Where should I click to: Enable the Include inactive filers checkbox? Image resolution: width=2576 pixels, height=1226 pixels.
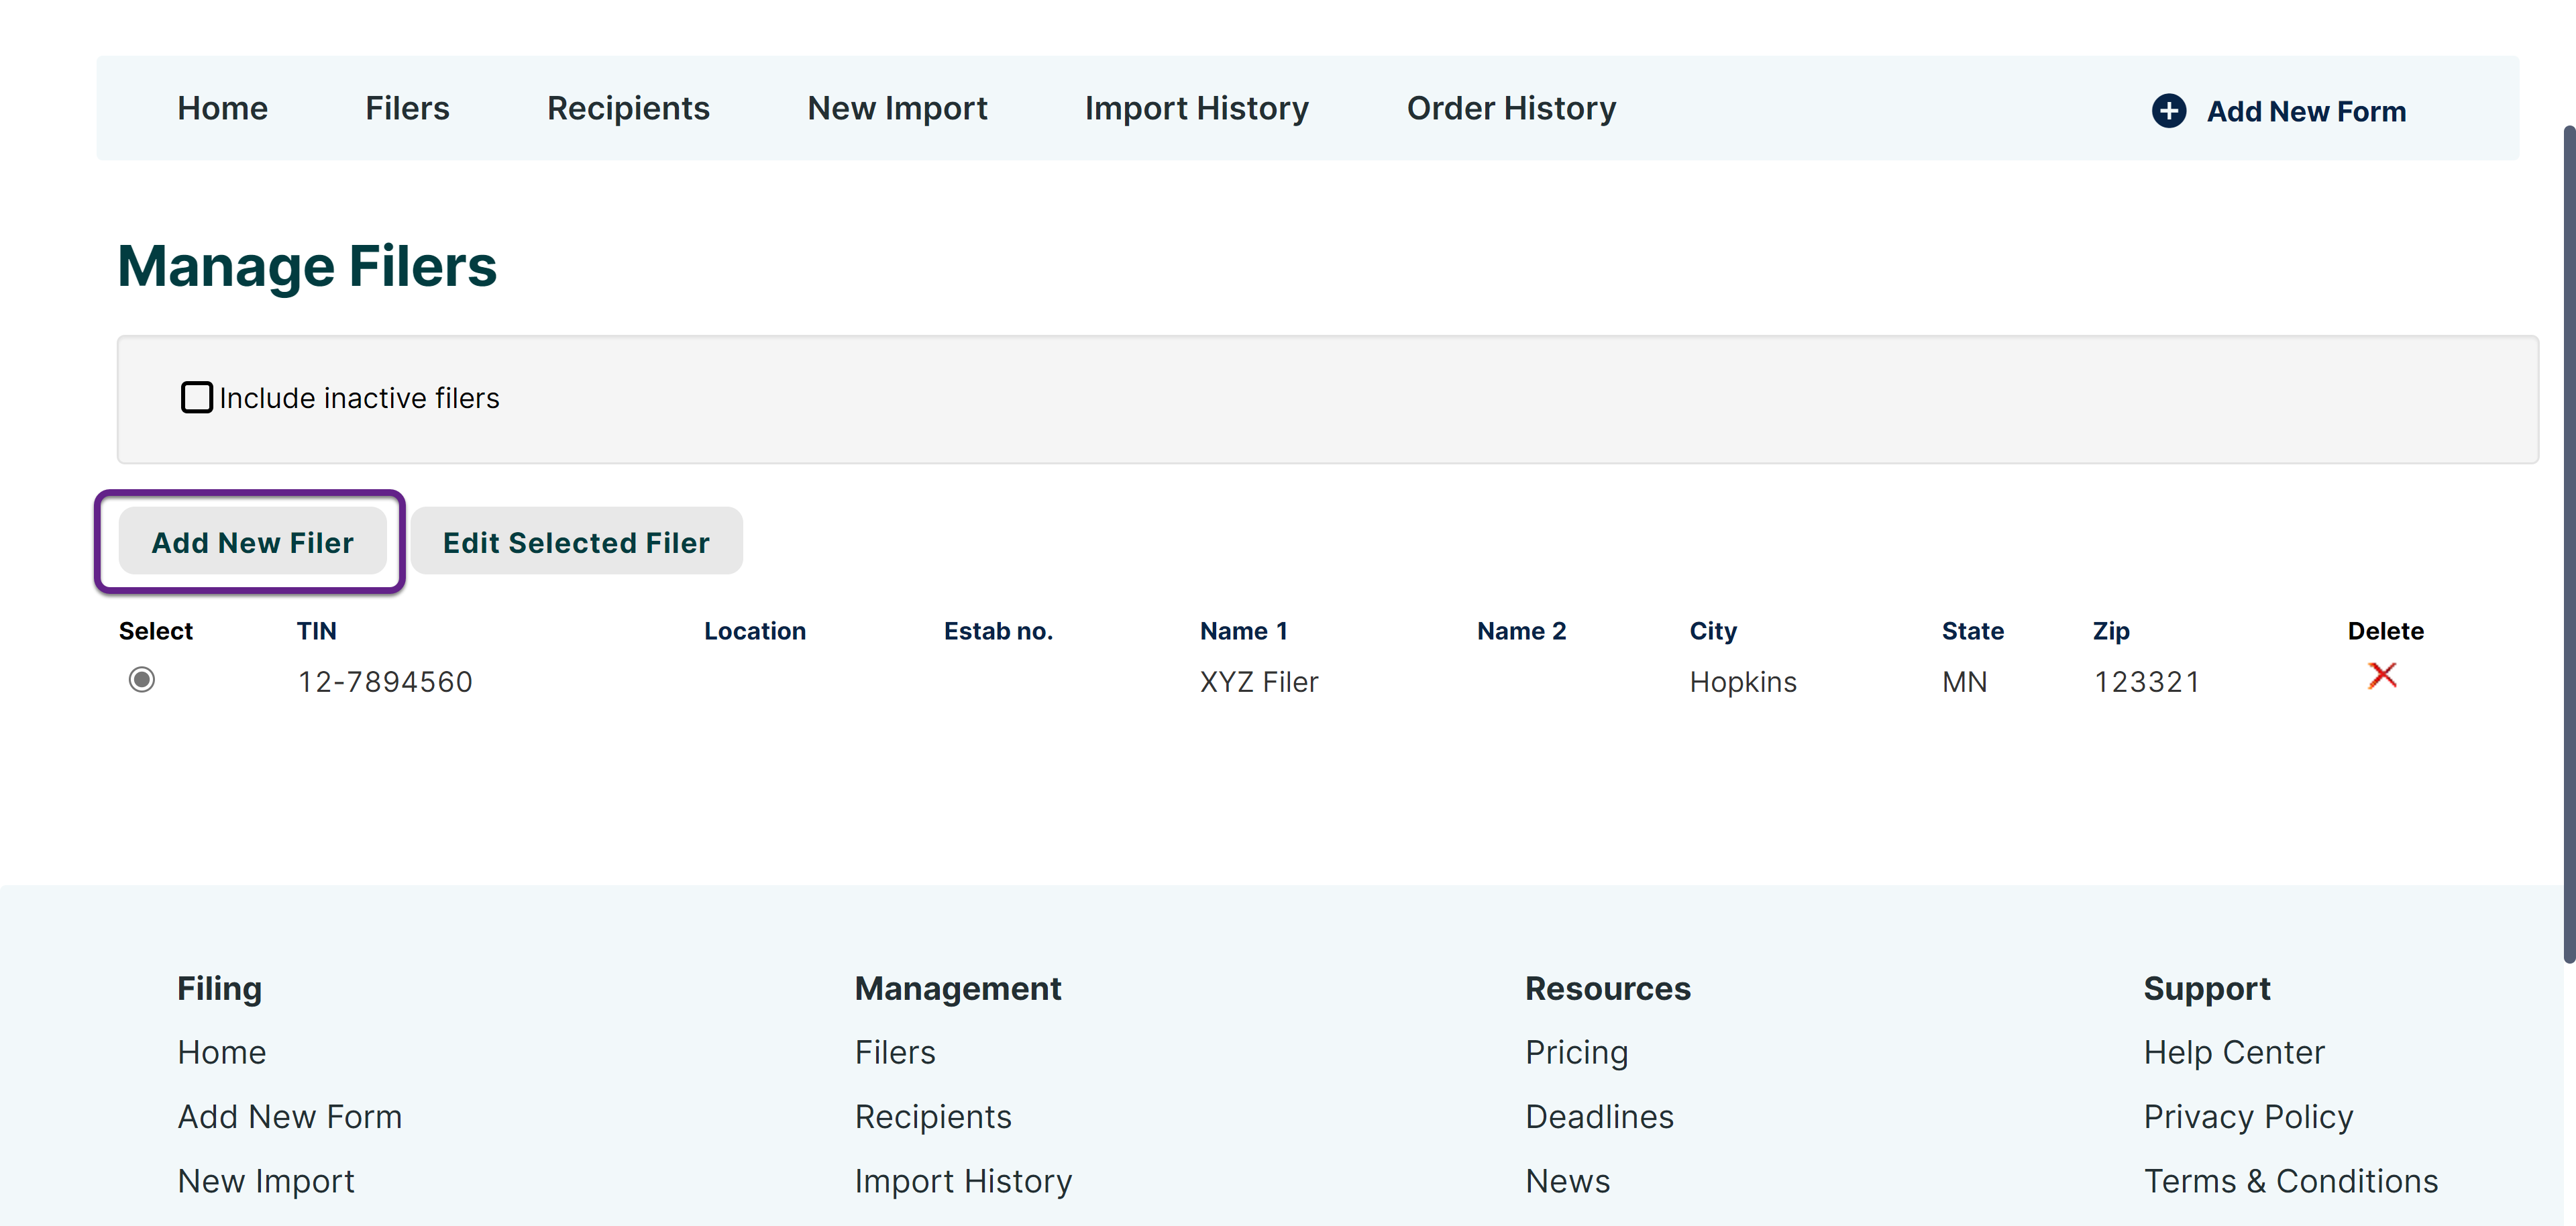[x=197, y=397]
